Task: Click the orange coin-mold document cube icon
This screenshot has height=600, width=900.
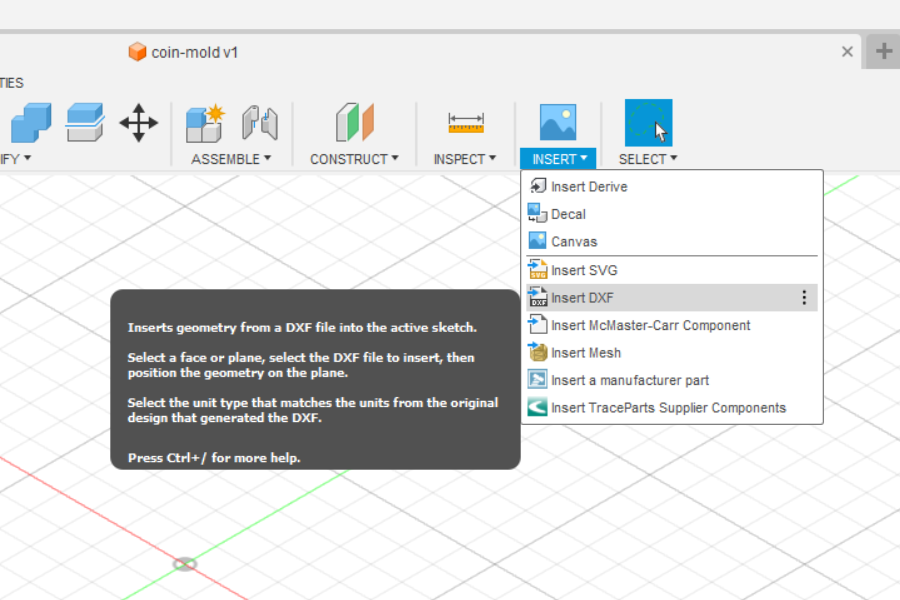Action: coord(137,52)
